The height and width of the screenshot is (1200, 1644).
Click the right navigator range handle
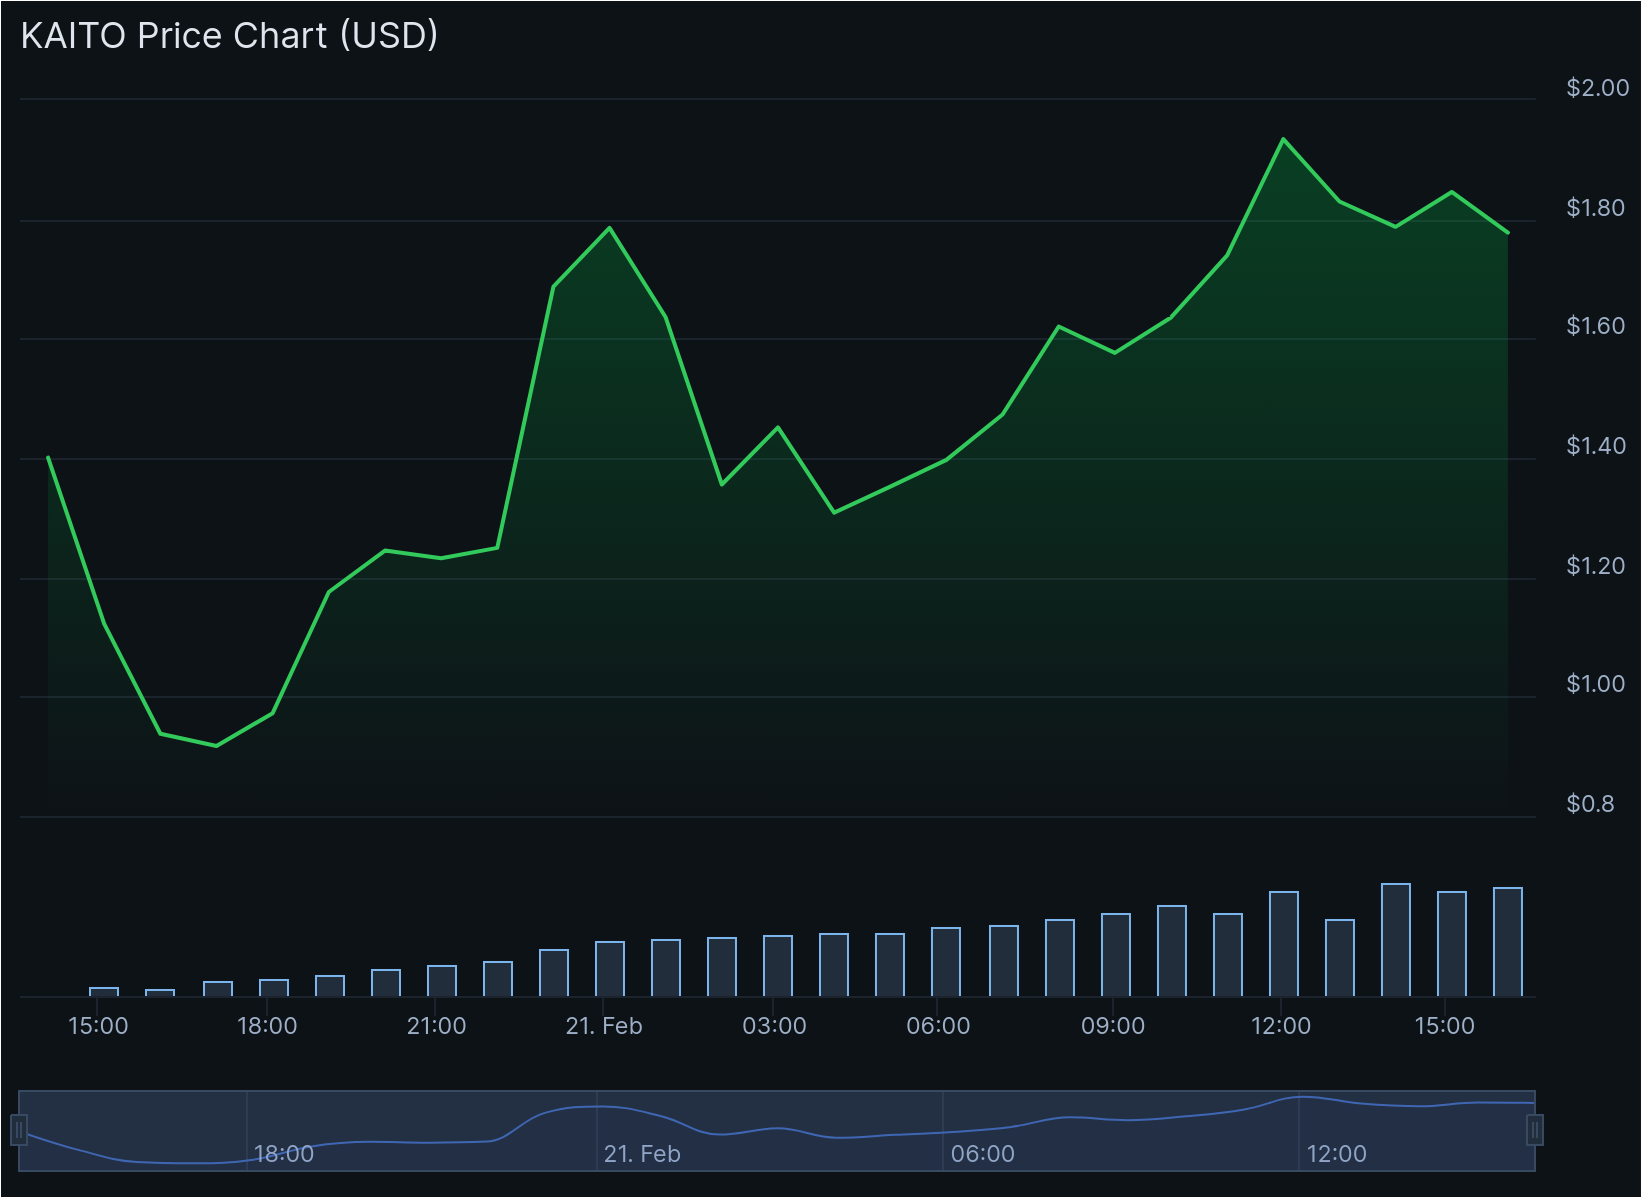1534,1130
